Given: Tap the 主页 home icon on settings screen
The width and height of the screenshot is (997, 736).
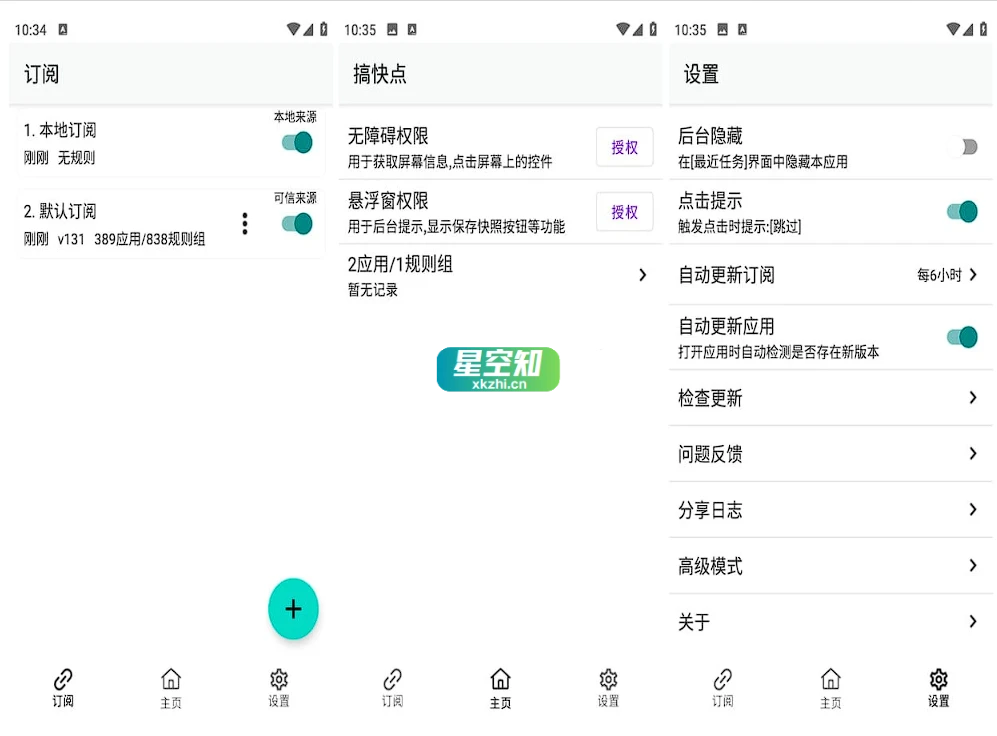Looking at the screenshot, I should tap(829, 687).
